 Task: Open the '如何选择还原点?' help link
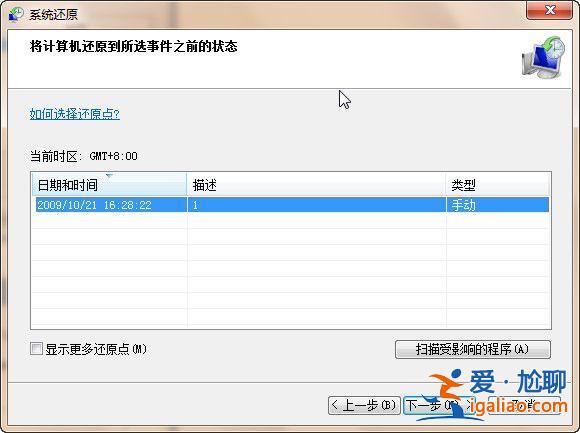pos(75,114)
